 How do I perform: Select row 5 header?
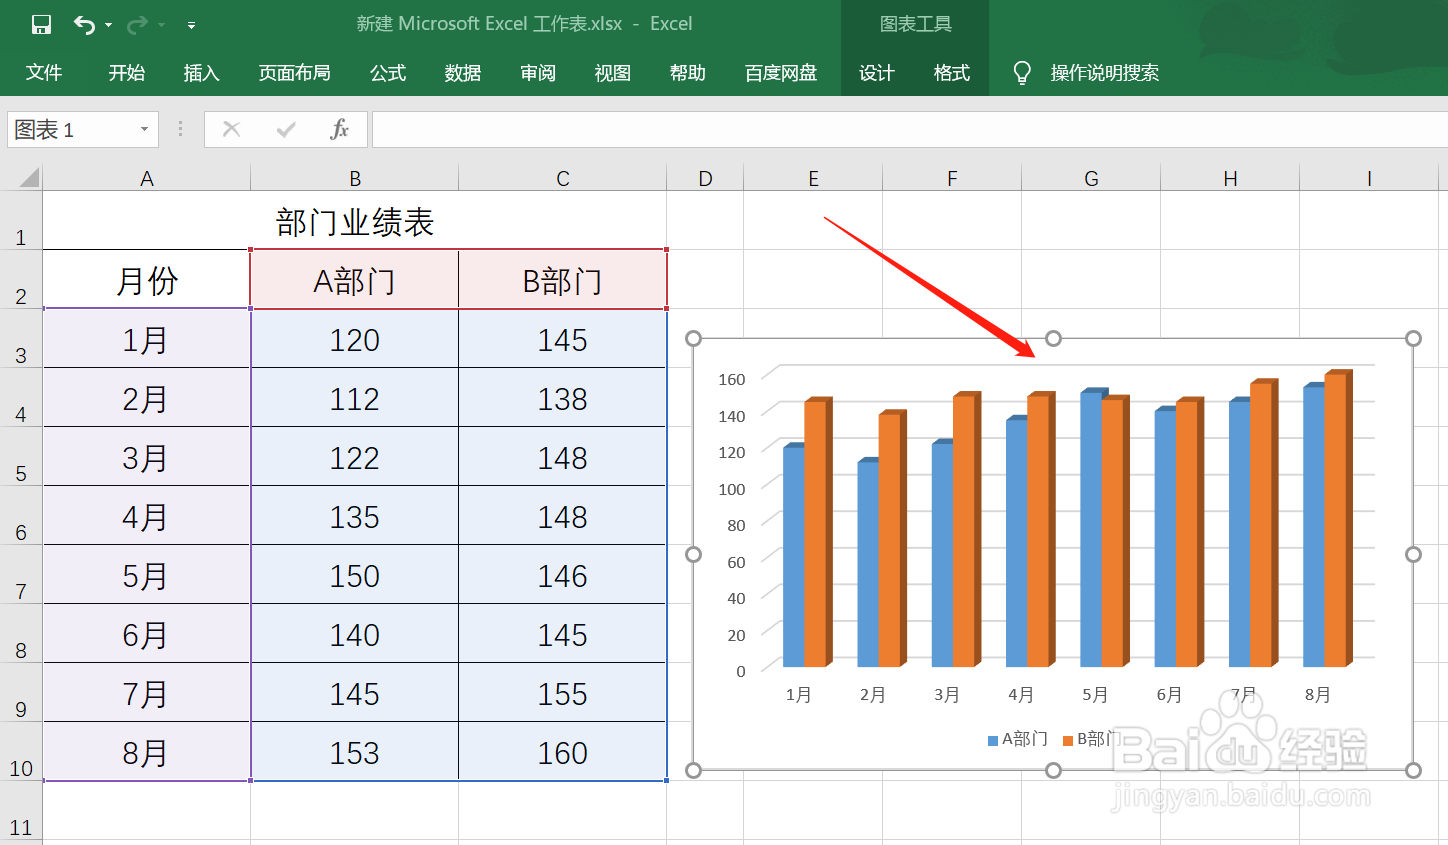click(x=21, y=457)
